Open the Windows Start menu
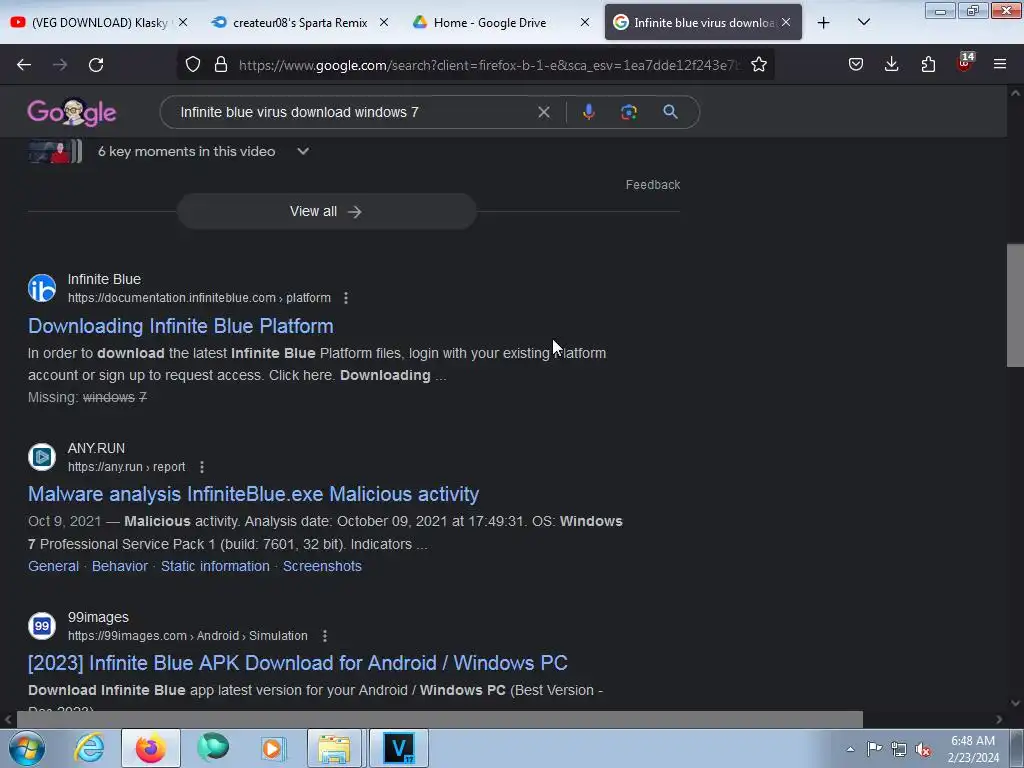Screen dimensions: 1024x768 27,748
